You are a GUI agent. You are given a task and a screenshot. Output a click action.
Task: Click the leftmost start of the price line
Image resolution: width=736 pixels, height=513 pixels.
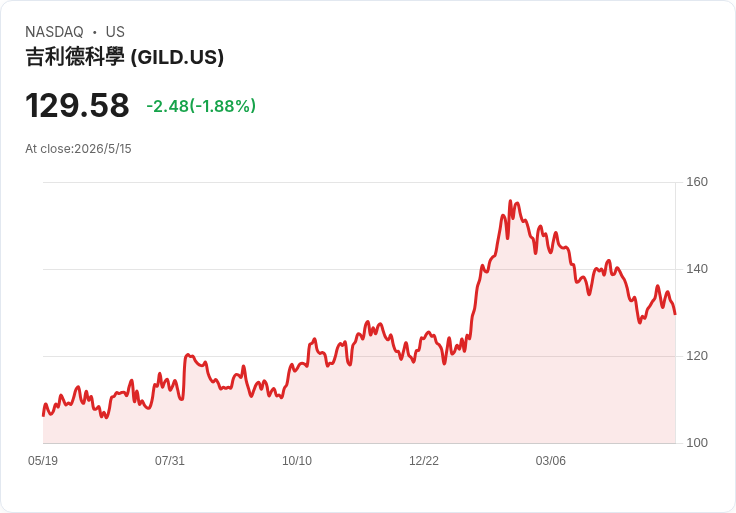click(43, 415)
